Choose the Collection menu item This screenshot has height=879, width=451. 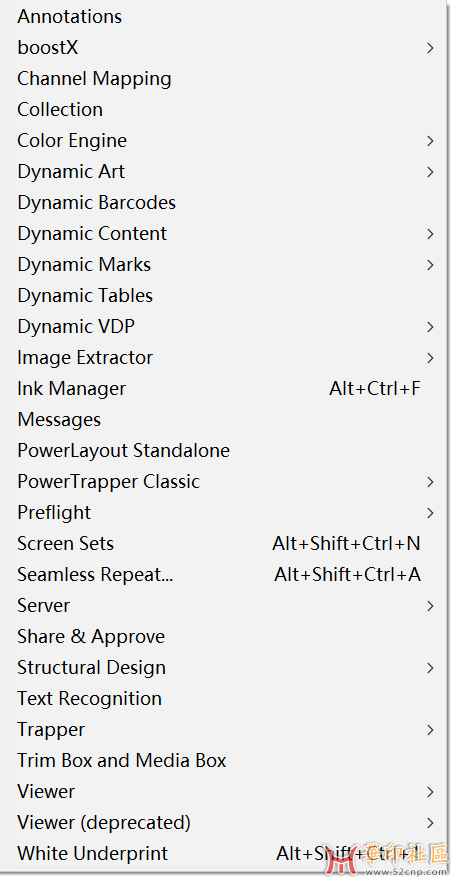224,110
